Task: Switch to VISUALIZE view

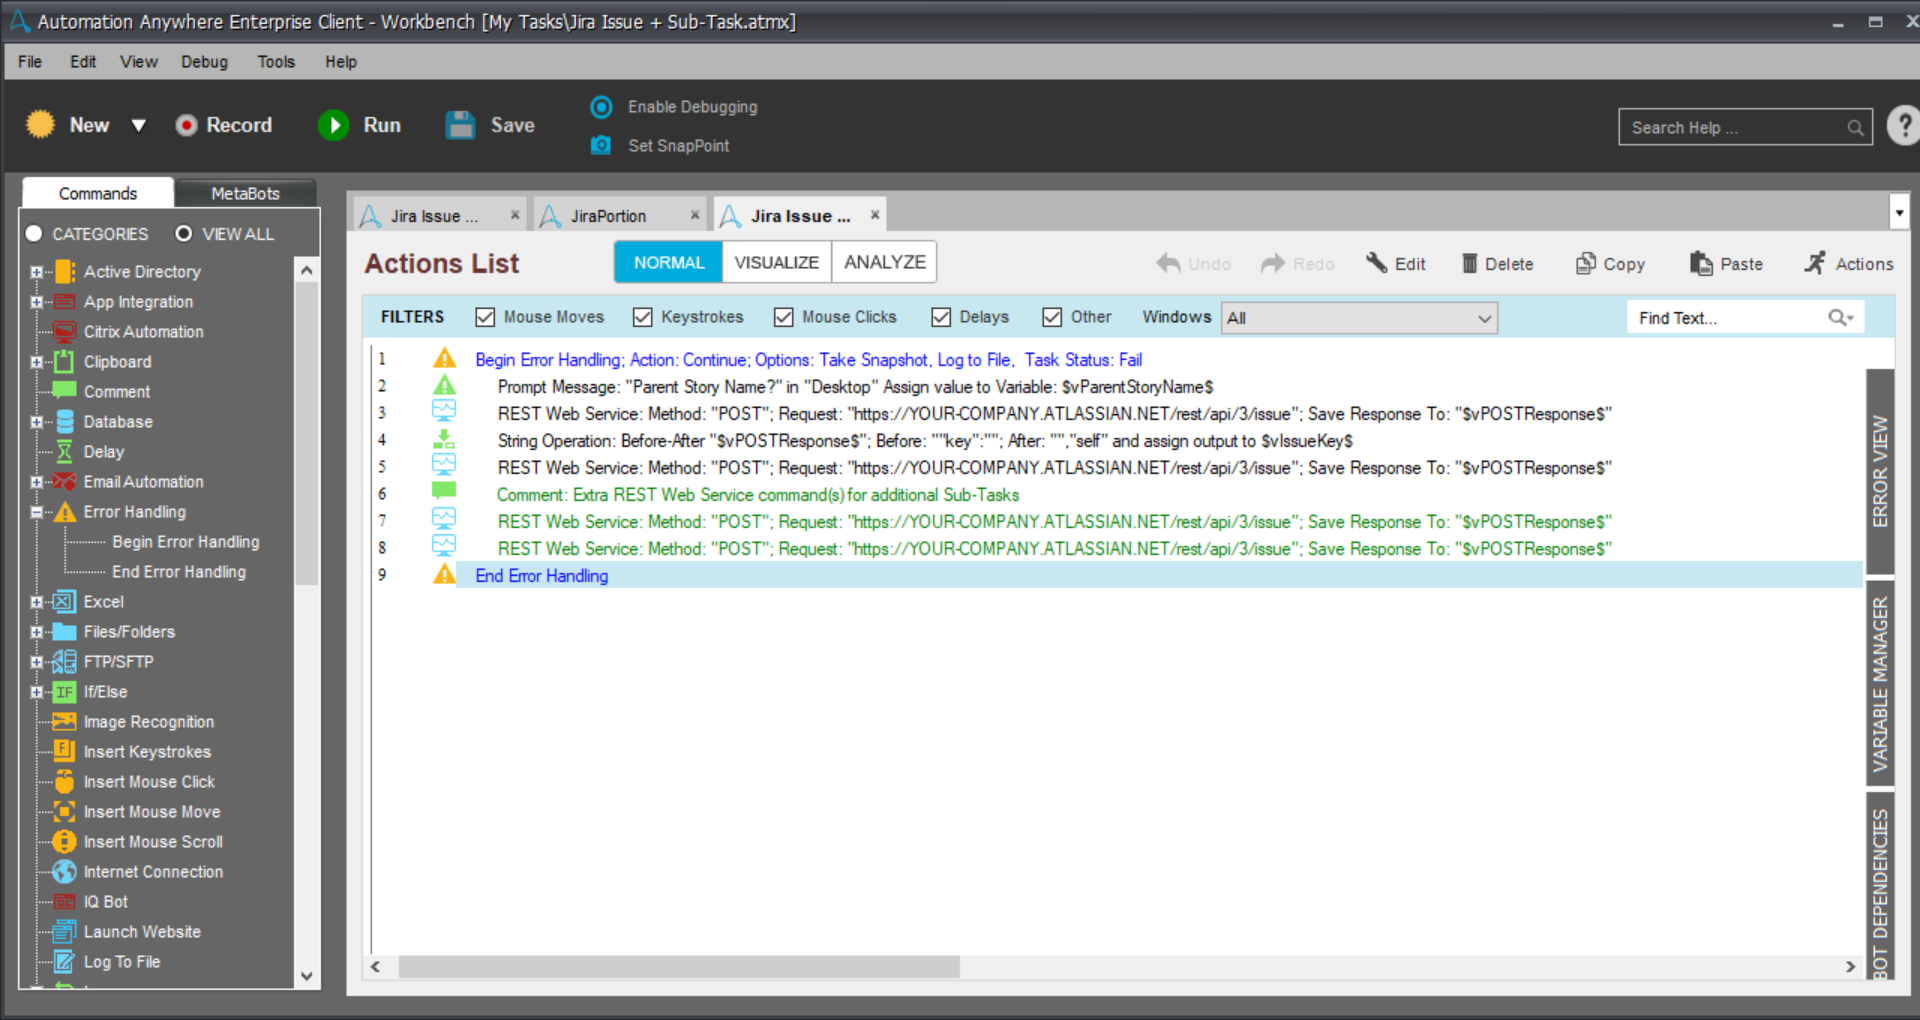Action: point(777,262)
